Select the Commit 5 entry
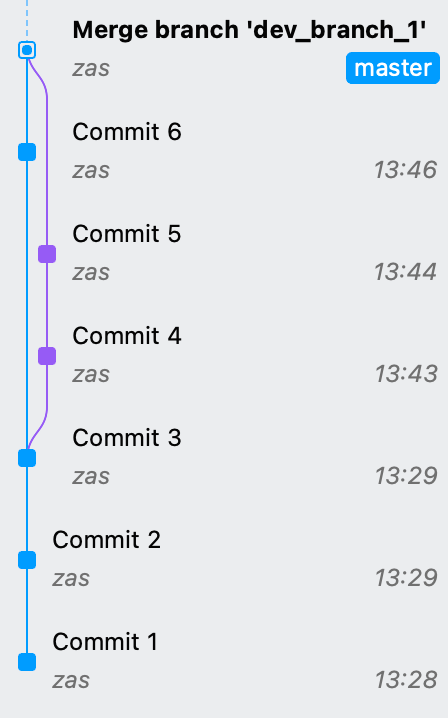 pyautogui.click(x=224, y=254)
